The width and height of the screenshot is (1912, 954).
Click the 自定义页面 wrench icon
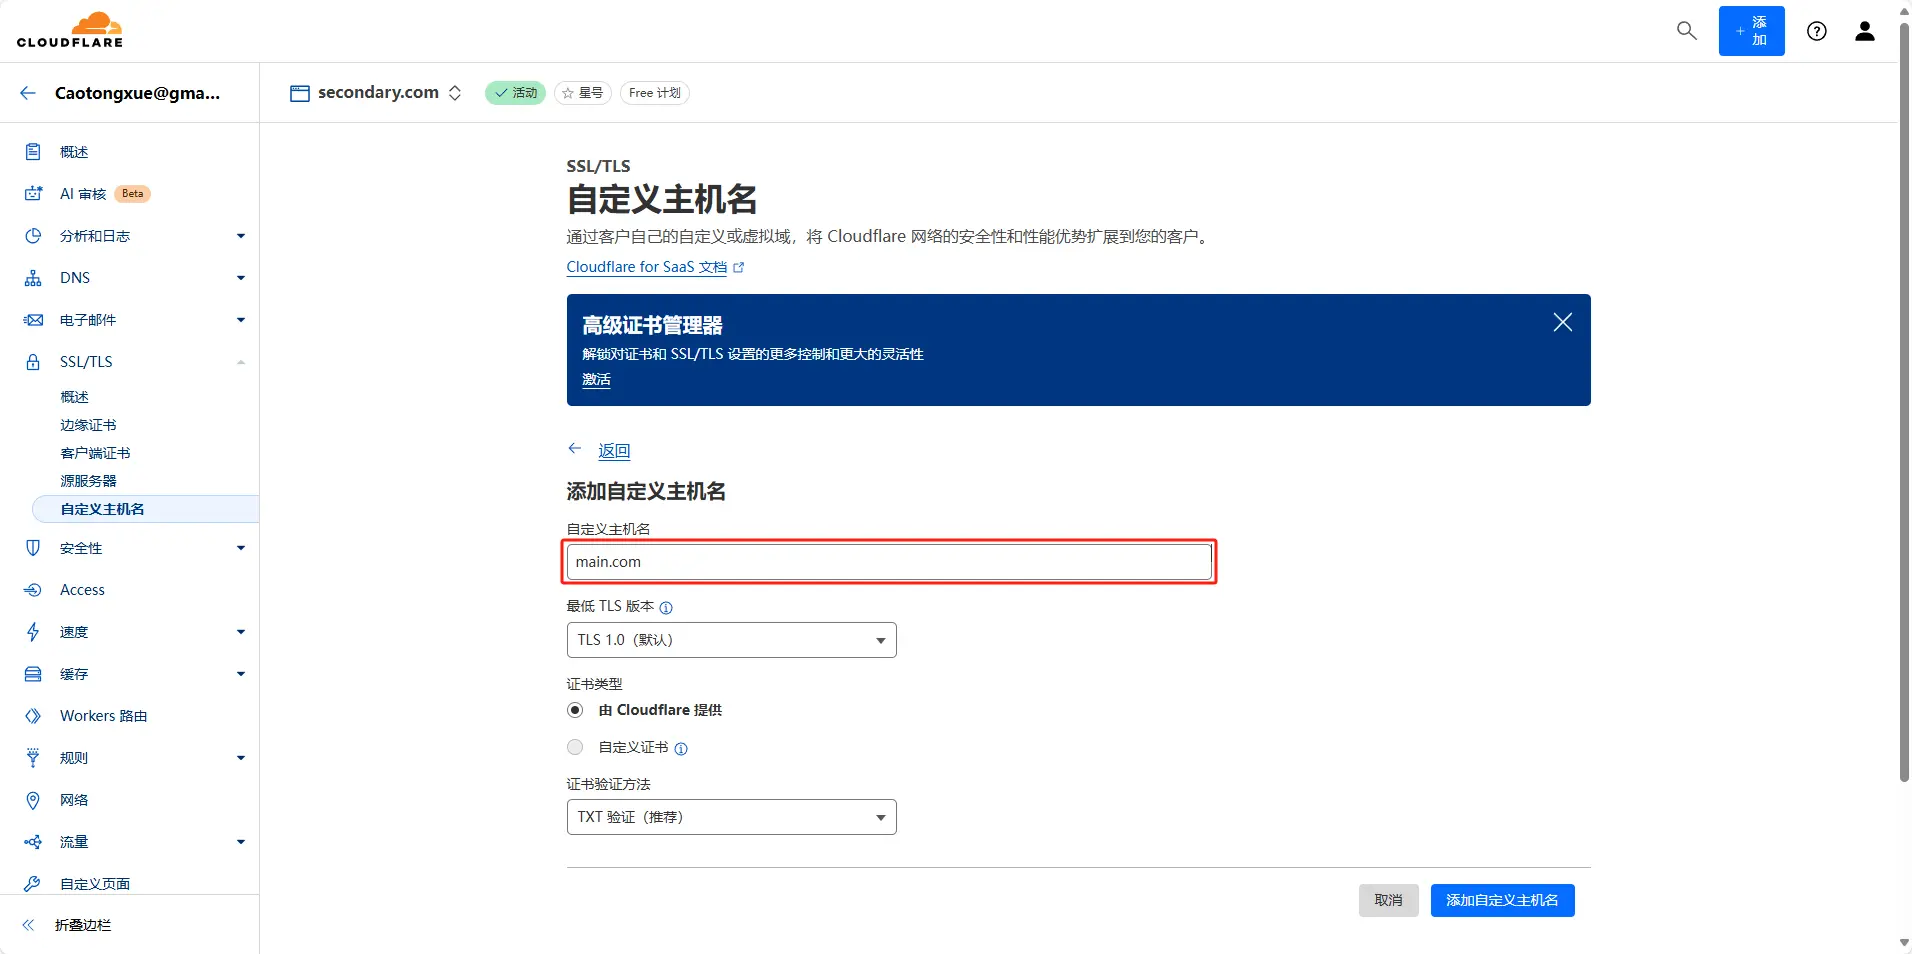33,884
